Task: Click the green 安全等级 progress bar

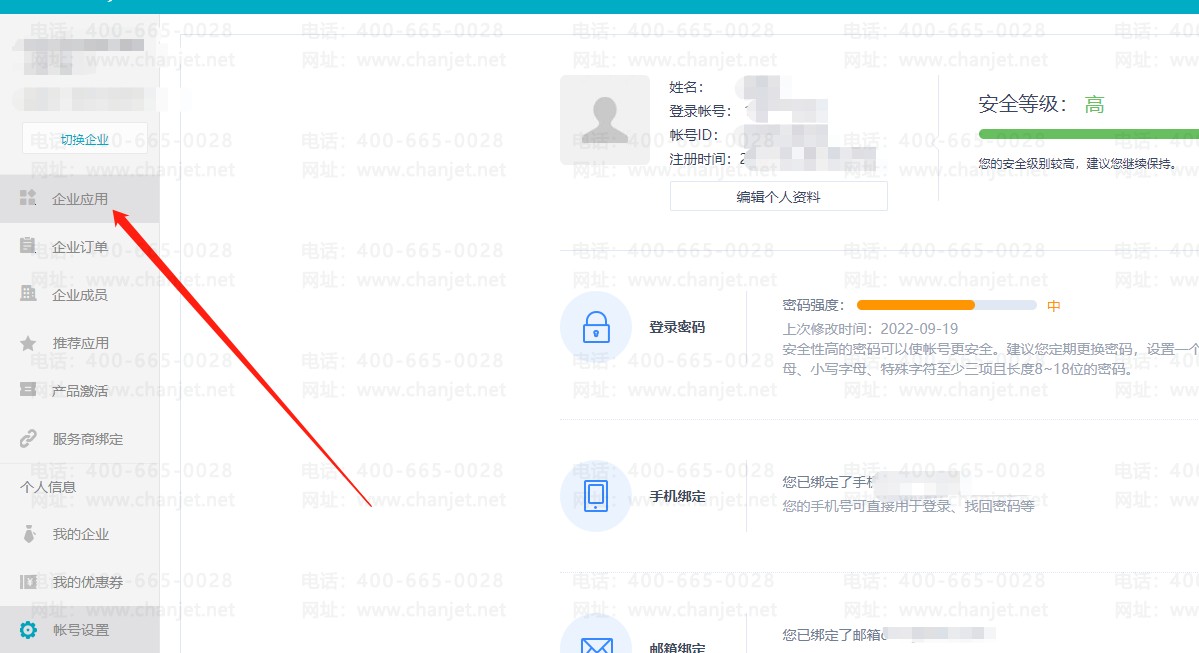Action: click(x=1088, y=134)
